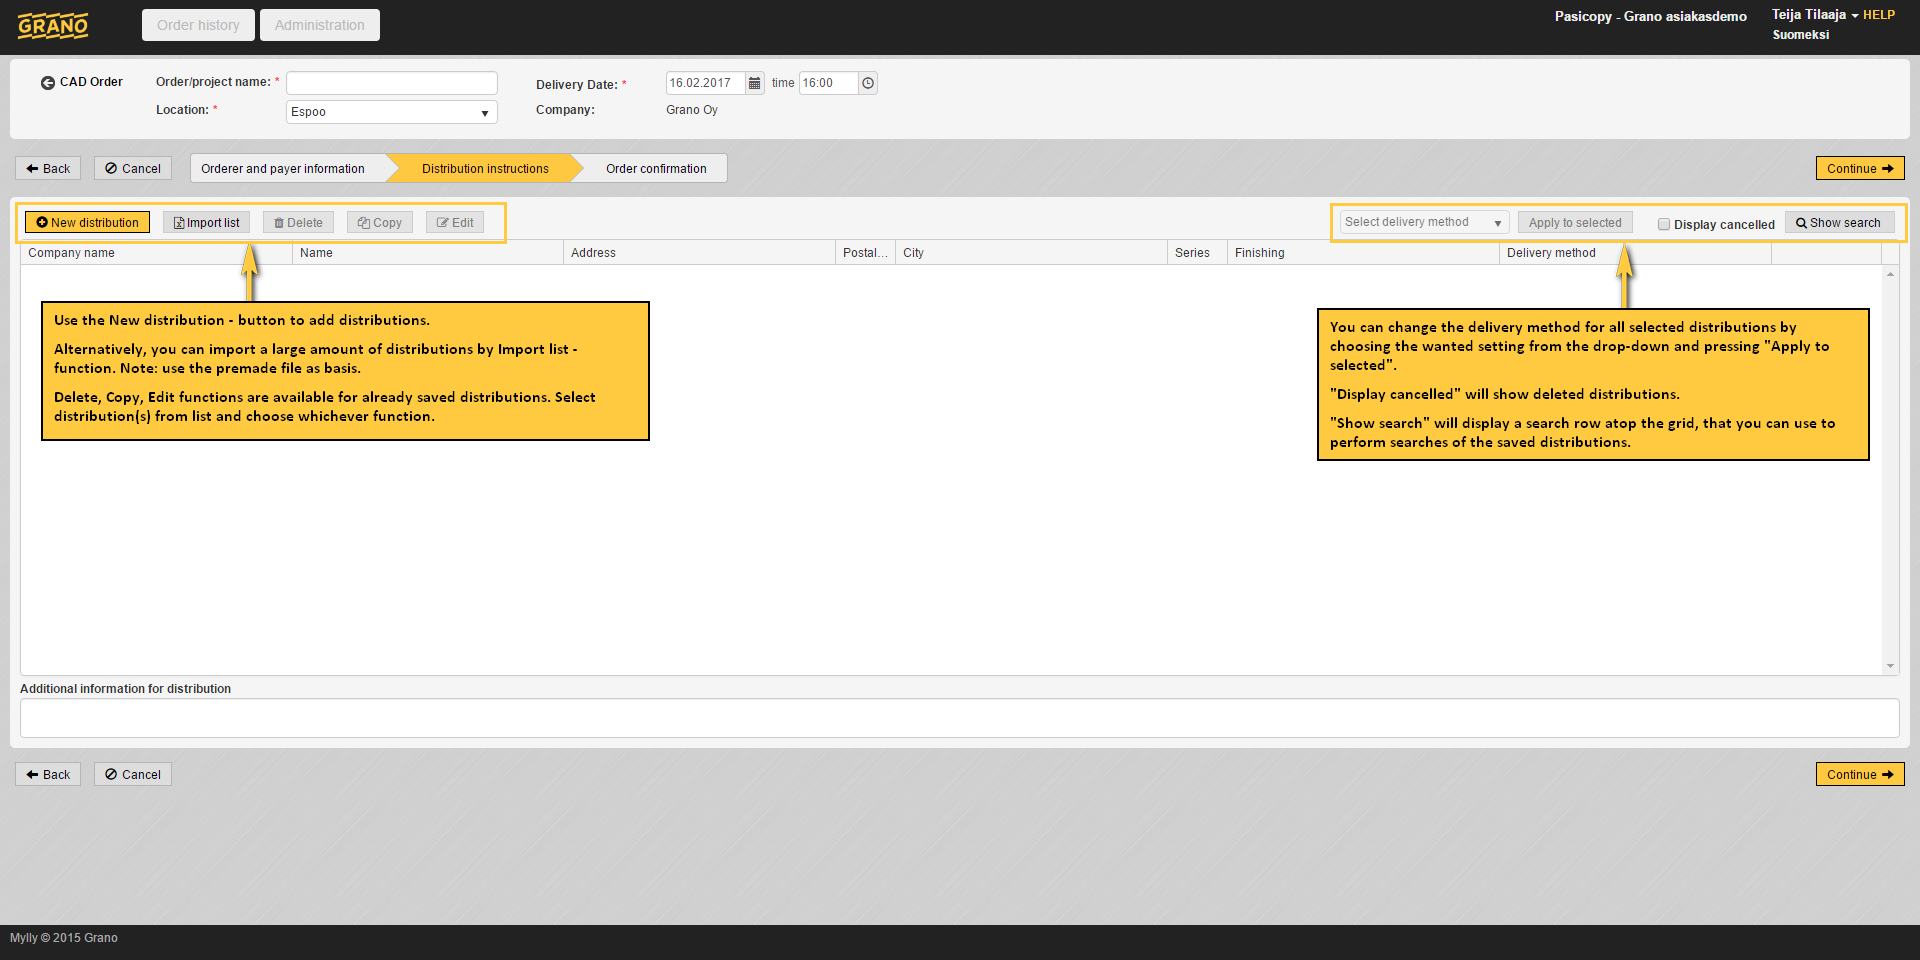Expand the Location dropdown showing Espoo
The height and width of the screenshot is (960, 1920).
tap(391, 112)
